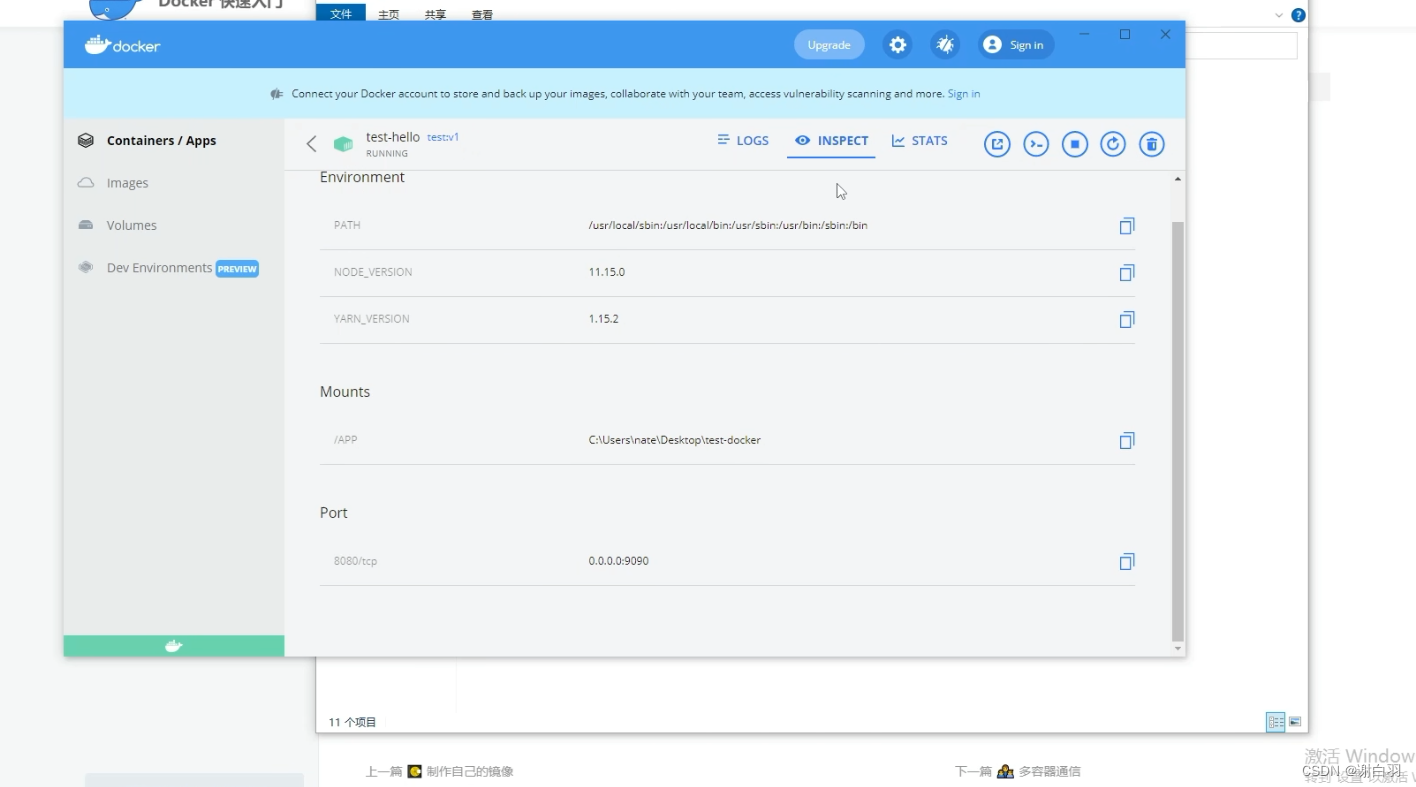Image resolution: width=1416 pixels, height=787 pixels.
Task: Copy the /APP mount path
Action: point(1127,441)
